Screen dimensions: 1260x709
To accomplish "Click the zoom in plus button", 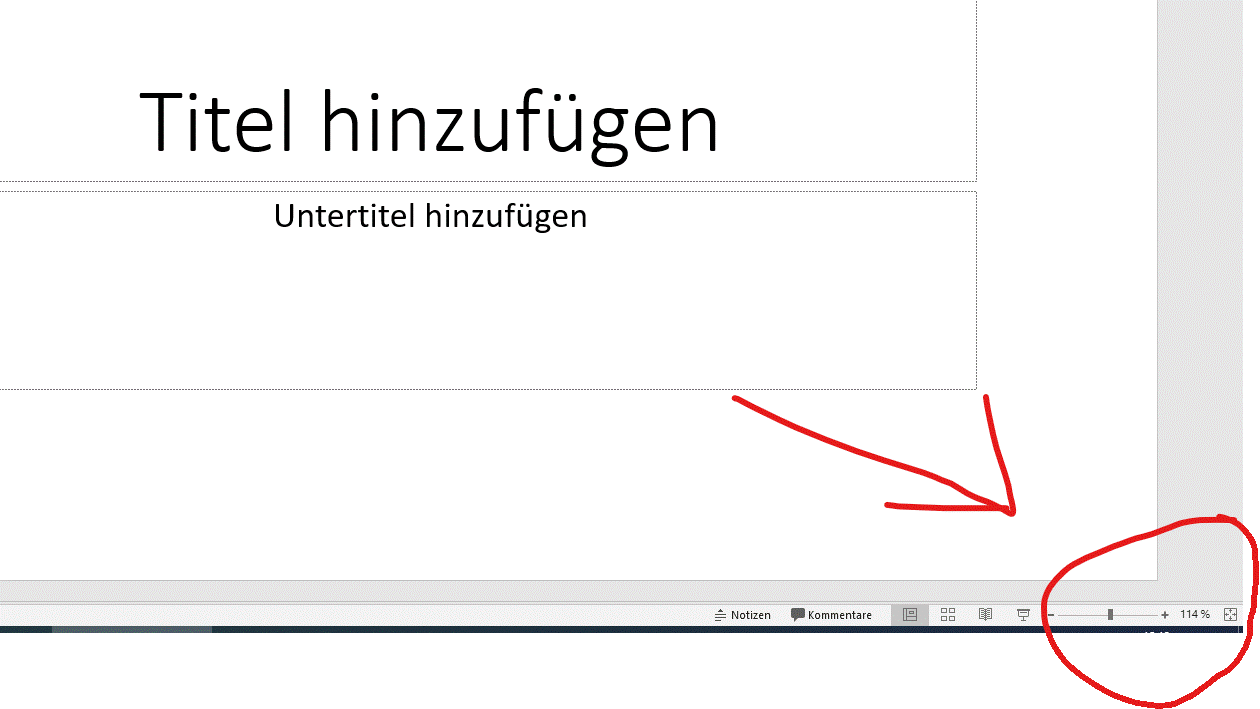I will [1165, 615].
